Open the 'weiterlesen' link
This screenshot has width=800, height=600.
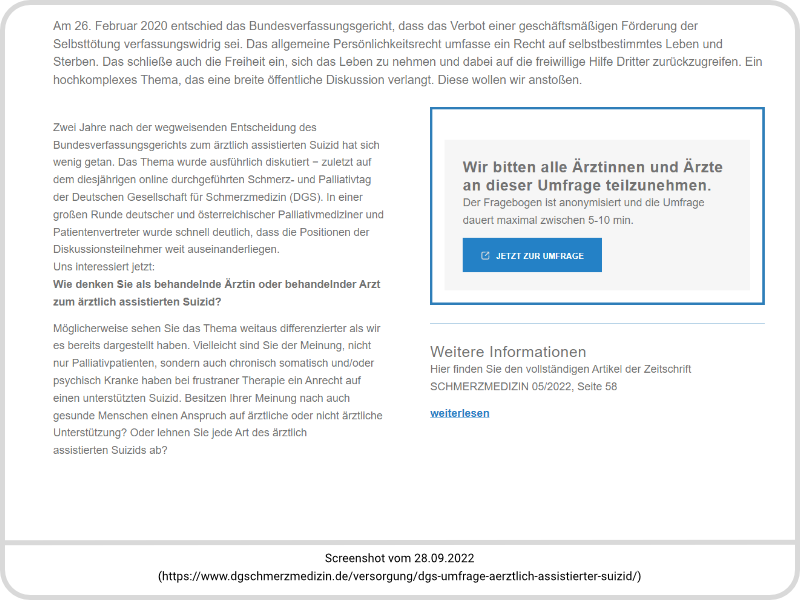point(460,413)
